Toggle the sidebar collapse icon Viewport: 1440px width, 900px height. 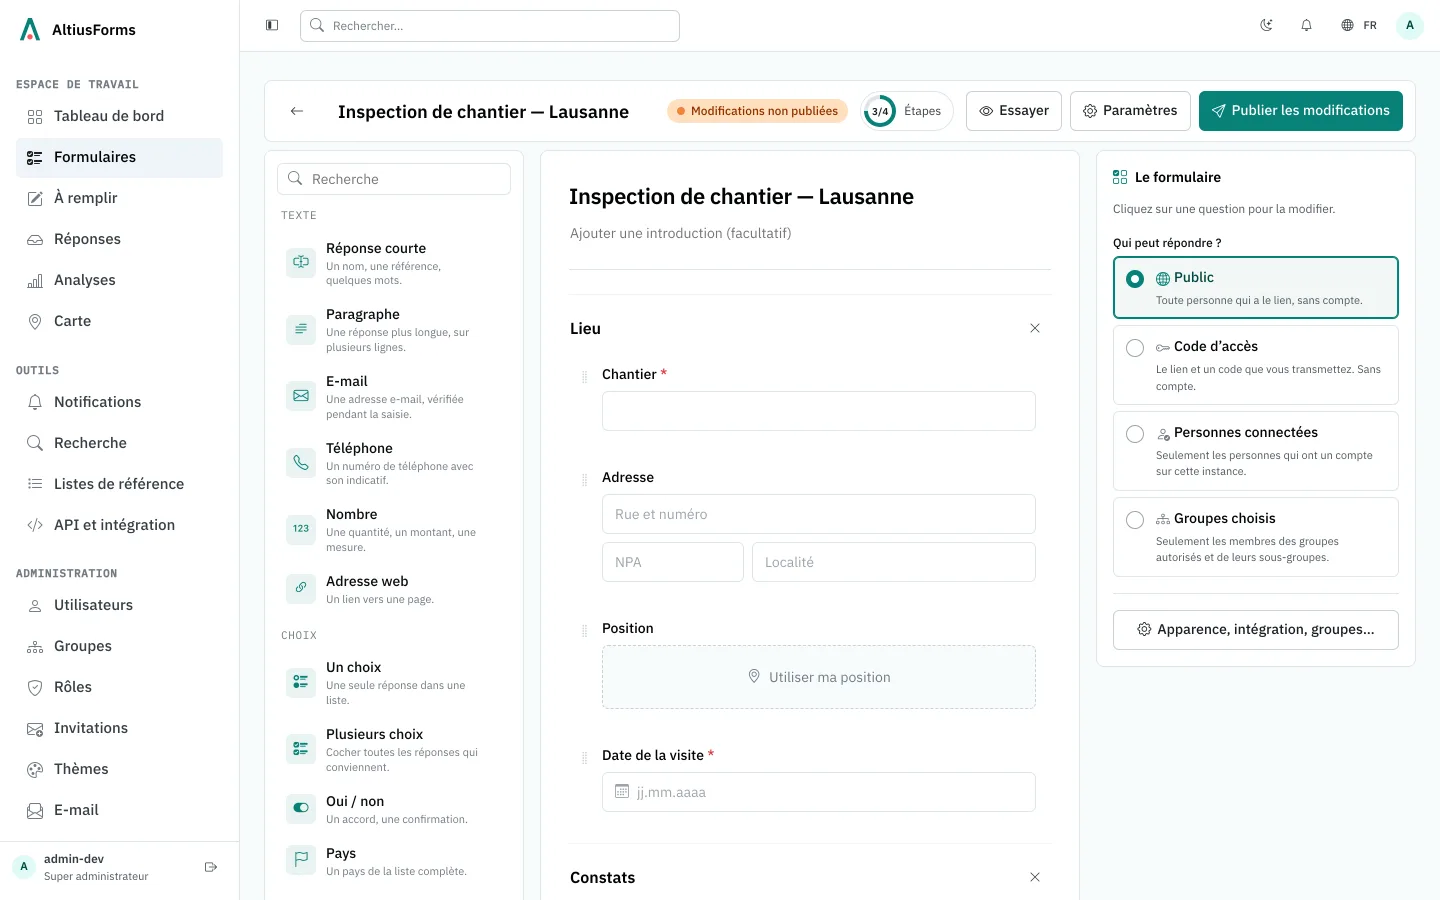[272, 25]
